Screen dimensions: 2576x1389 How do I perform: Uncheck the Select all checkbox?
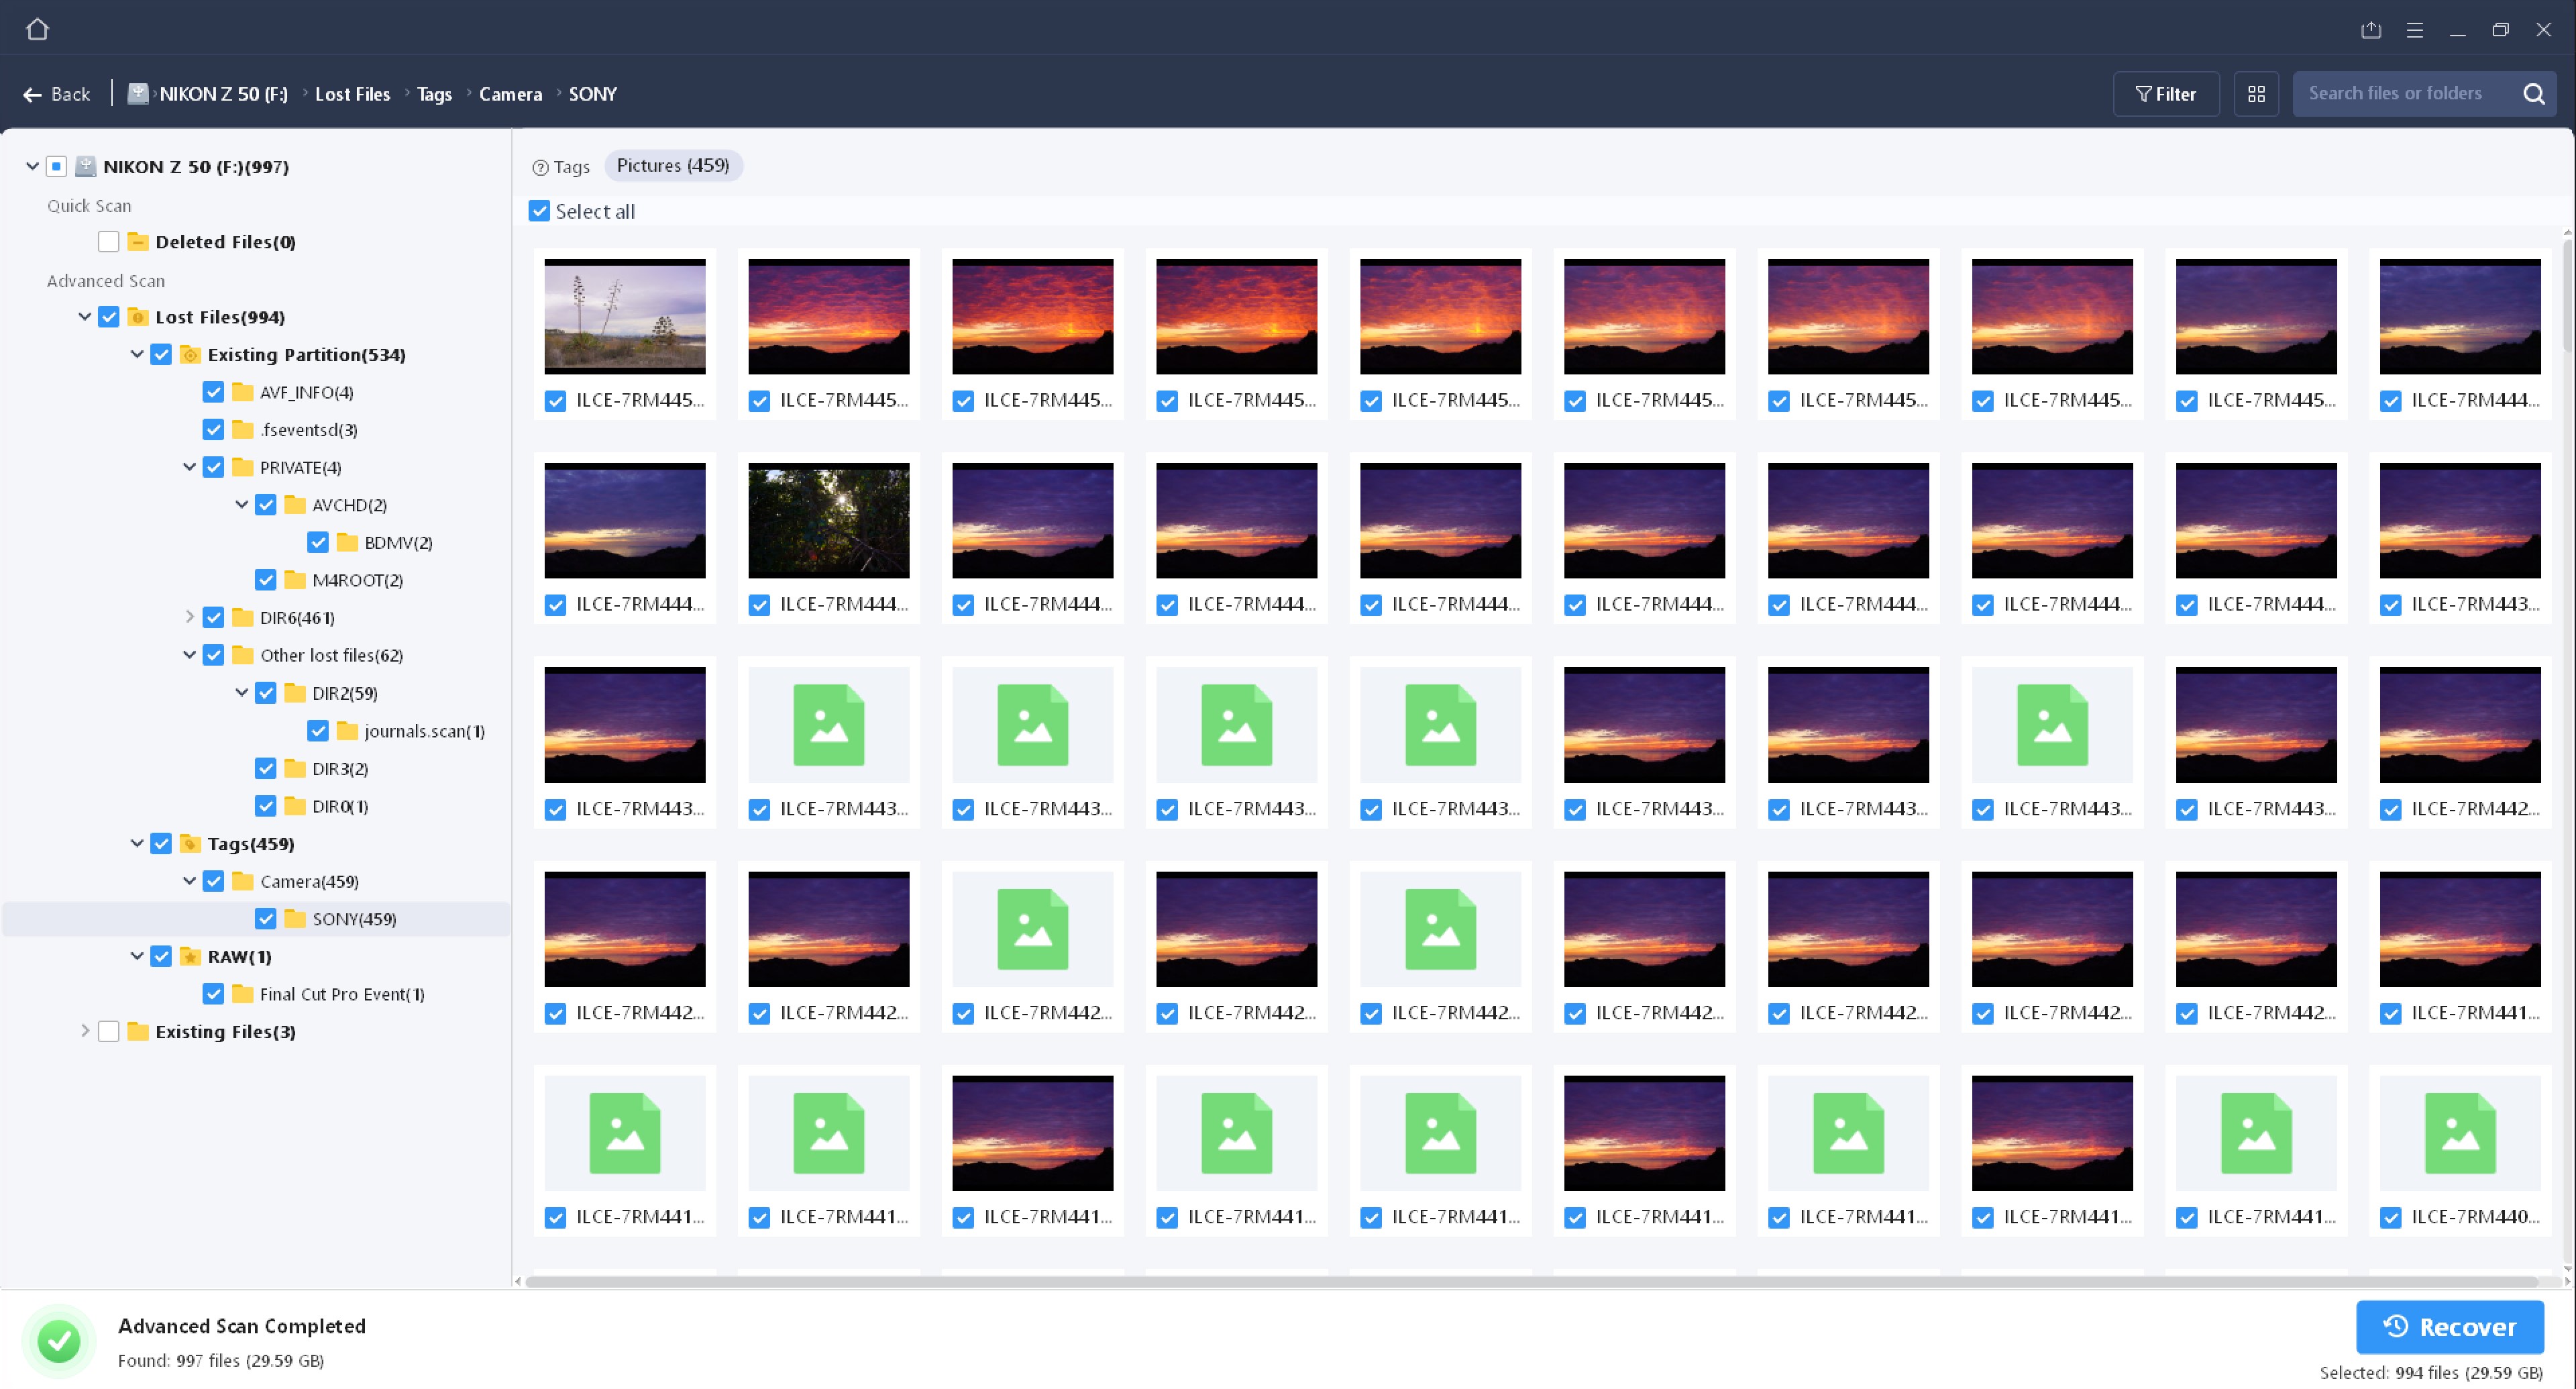tap(540, 211)
